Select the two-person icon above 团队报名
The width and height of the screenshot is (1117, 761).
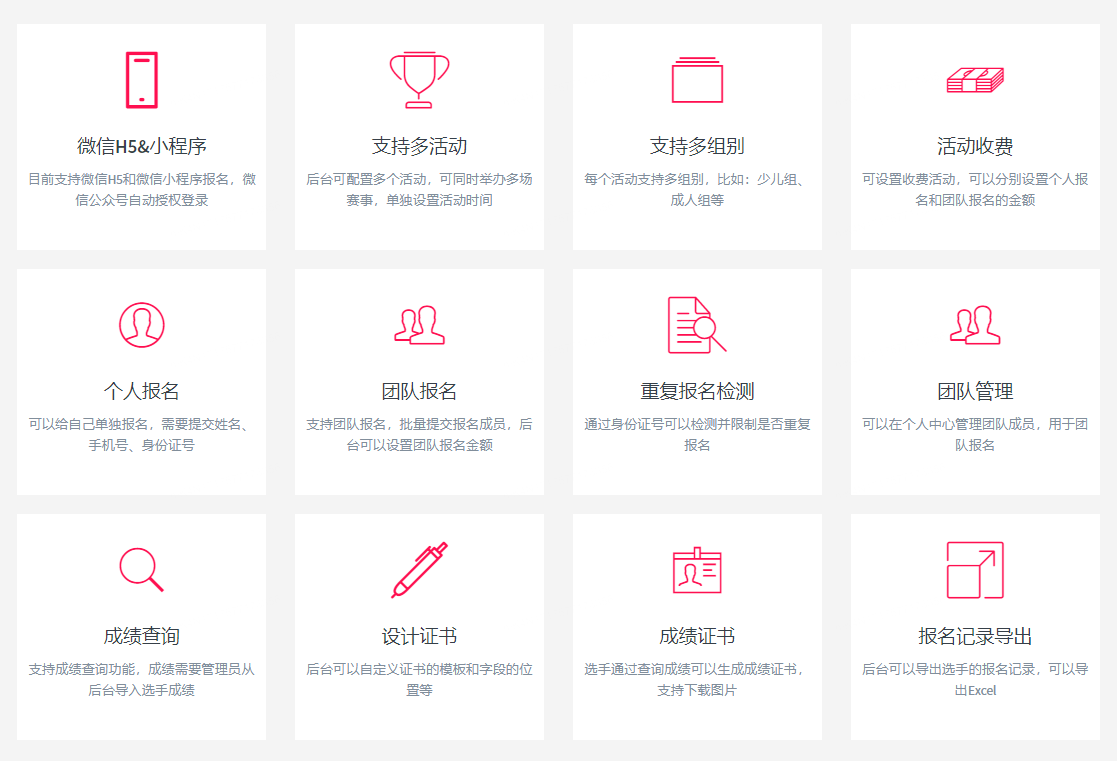tap(419, 325)
